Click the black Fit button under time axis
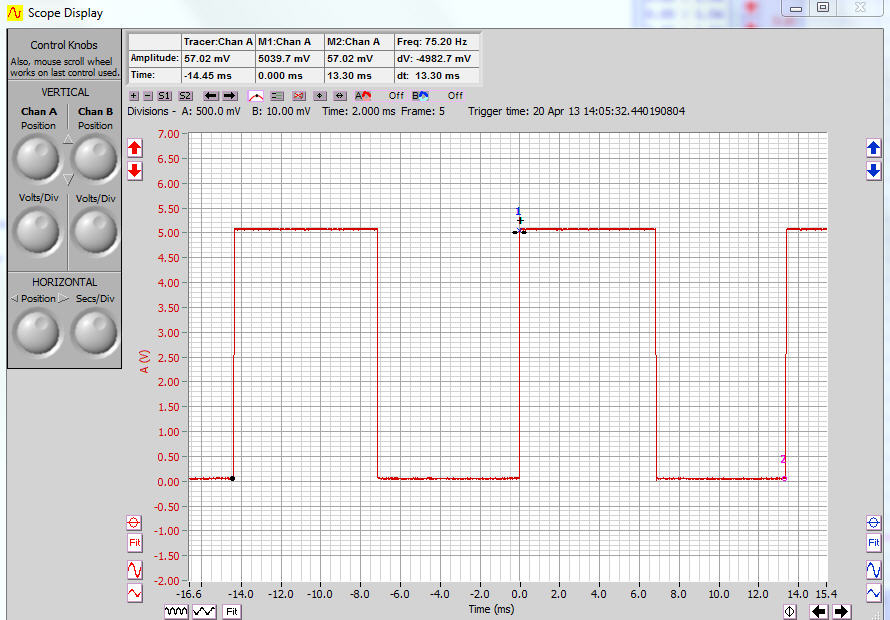 click(231, 610)
